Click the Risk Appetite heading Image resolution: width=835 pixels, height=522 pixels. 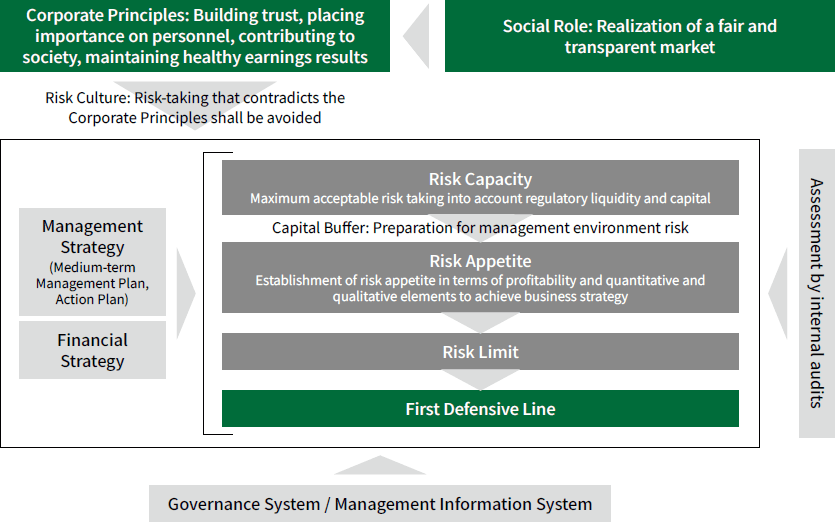pyautogui.click(x=480, y=262)
